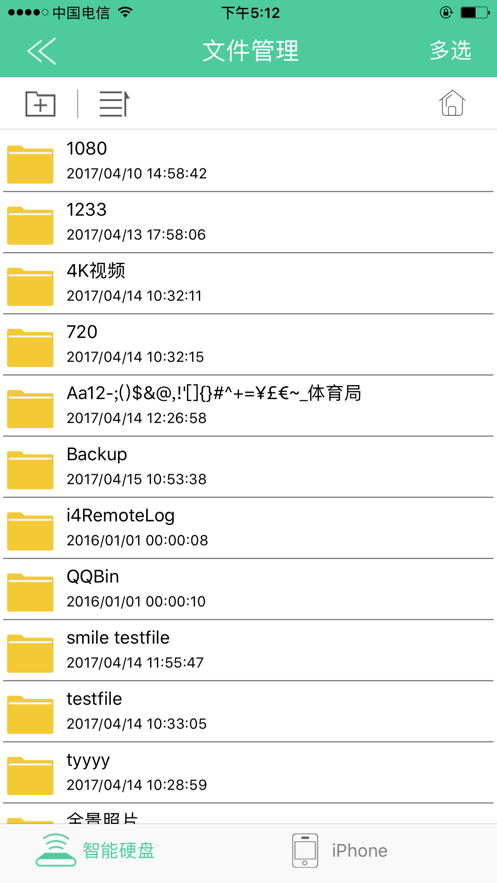
Task: Open the Backup folder
Action: click(x=248, y=467)
